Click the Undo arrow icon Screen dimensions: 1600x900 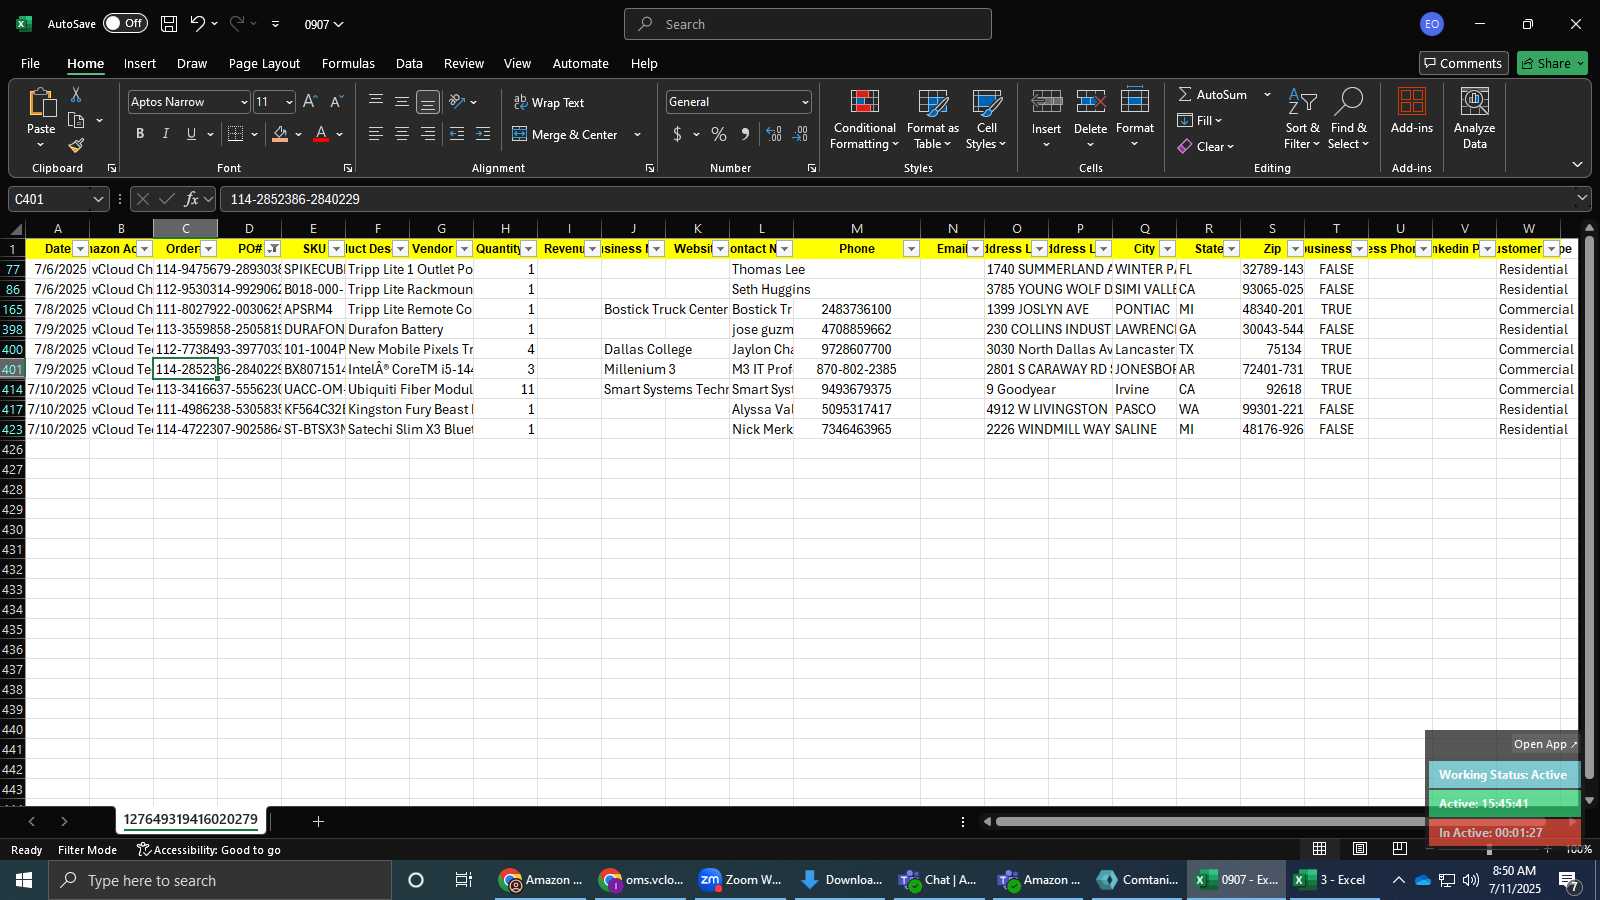tap(198, 24)
